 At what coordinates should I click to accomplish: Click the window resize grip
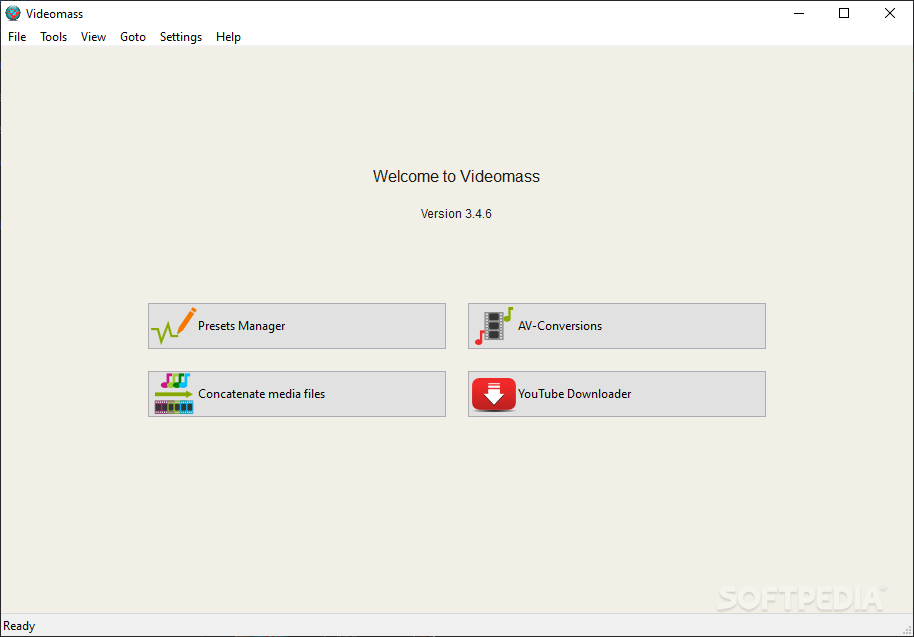click(x=907, y=630)
